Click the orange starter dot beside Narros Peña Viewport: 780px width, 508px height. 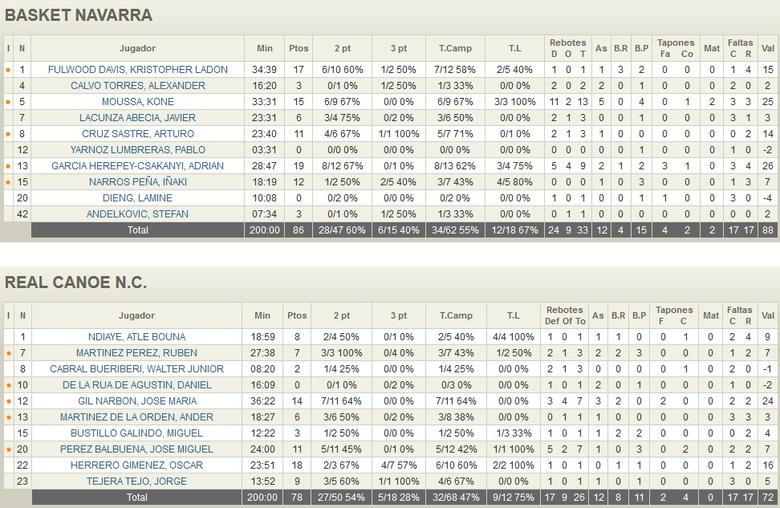click(8, 182)
